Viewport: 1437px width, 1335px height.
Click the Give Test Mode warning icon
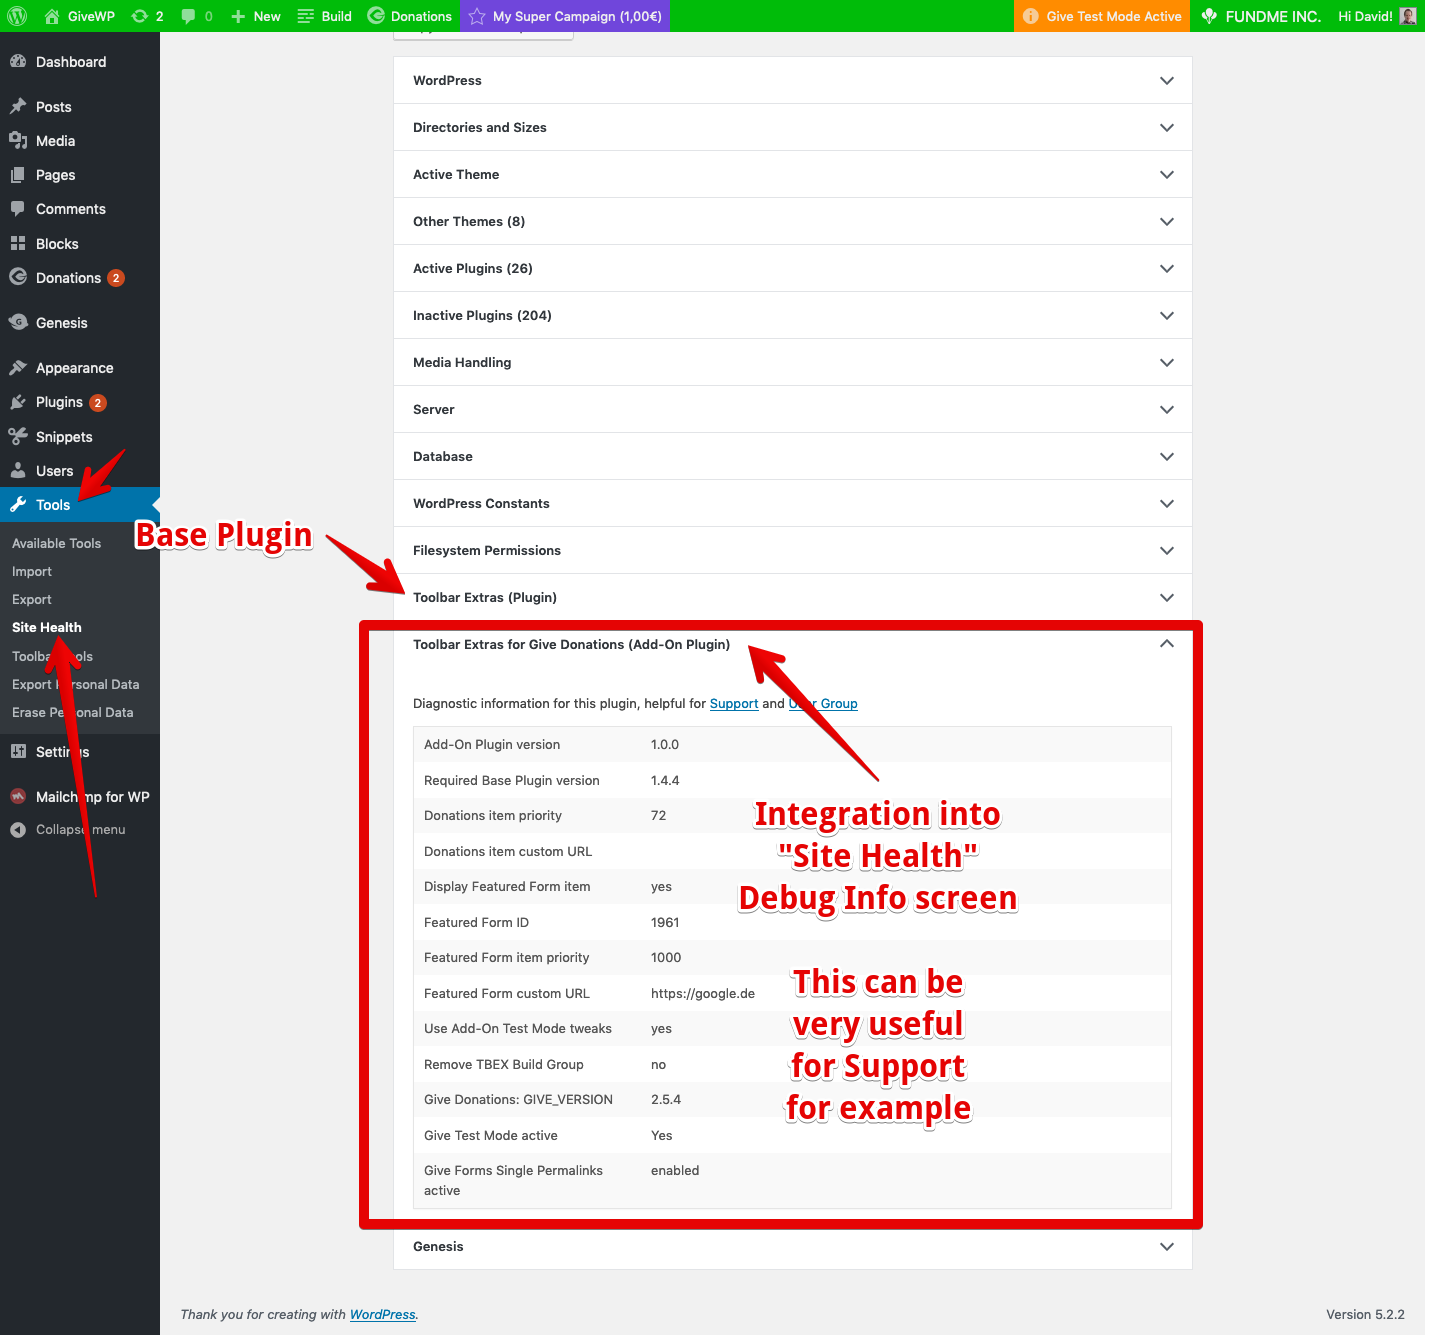(x=1030, y=16)
